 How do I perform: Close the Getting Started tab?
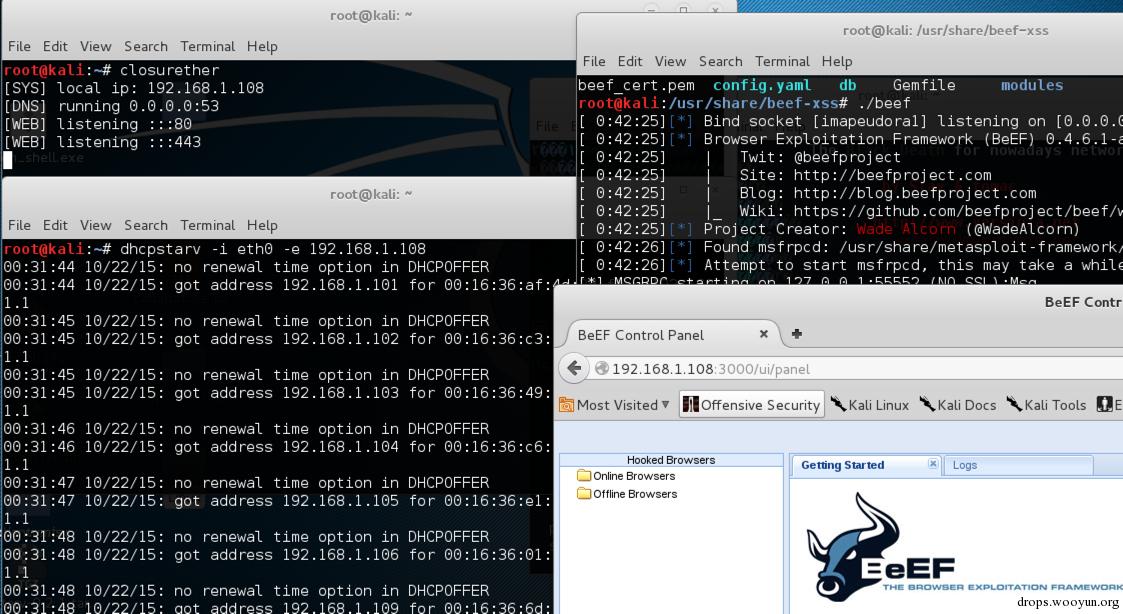click(932, 464)
